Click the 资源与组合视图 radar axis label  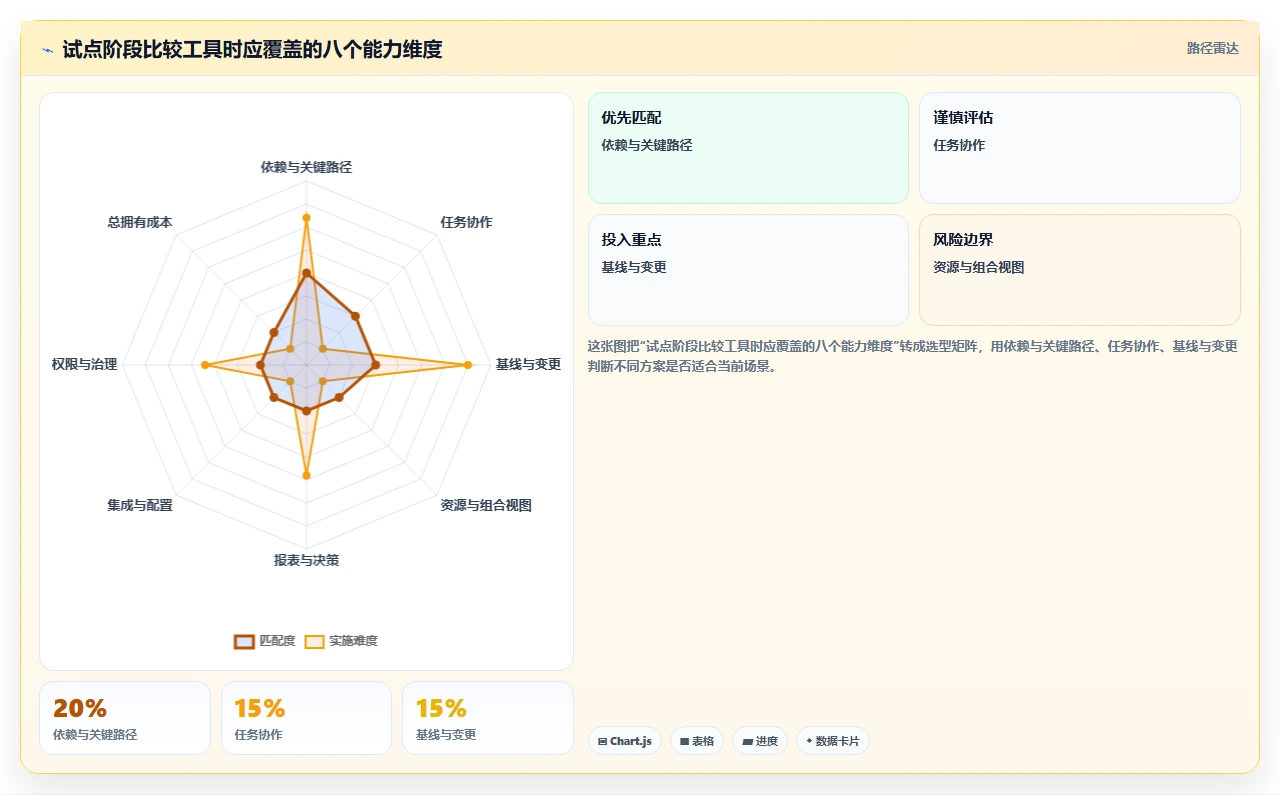pos(486,505)
